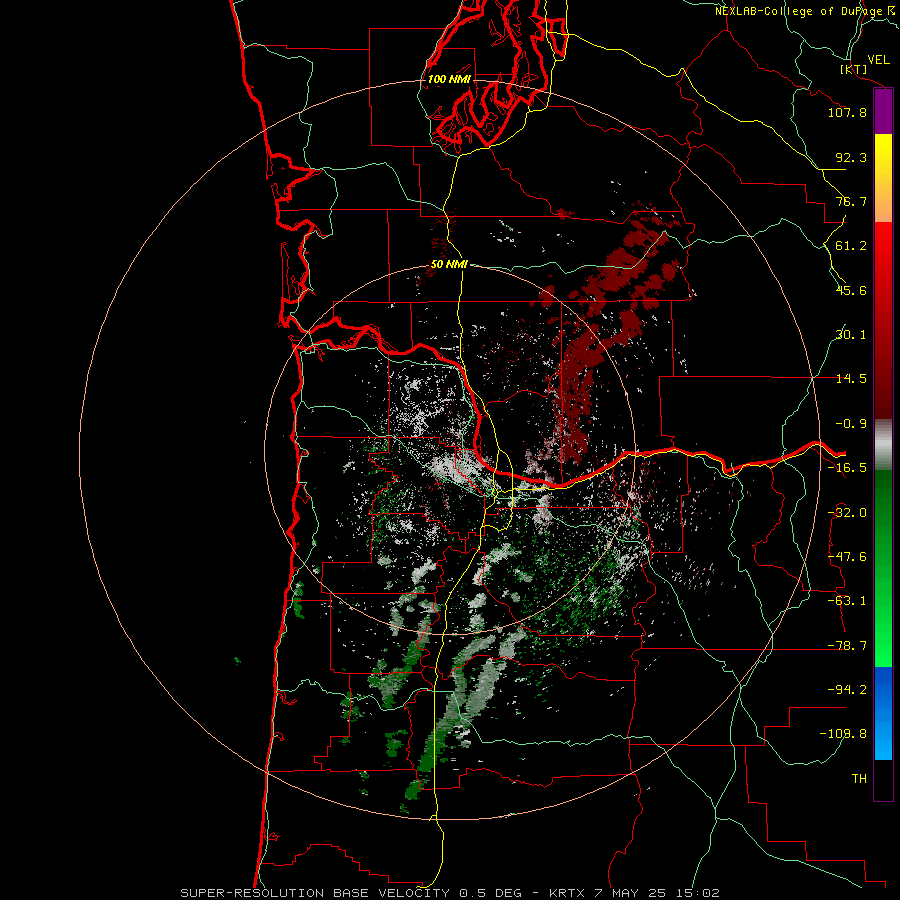
Task: Click the -16.5 value on velocity scale
Action: pyautogui.click(x=847, y=468)
